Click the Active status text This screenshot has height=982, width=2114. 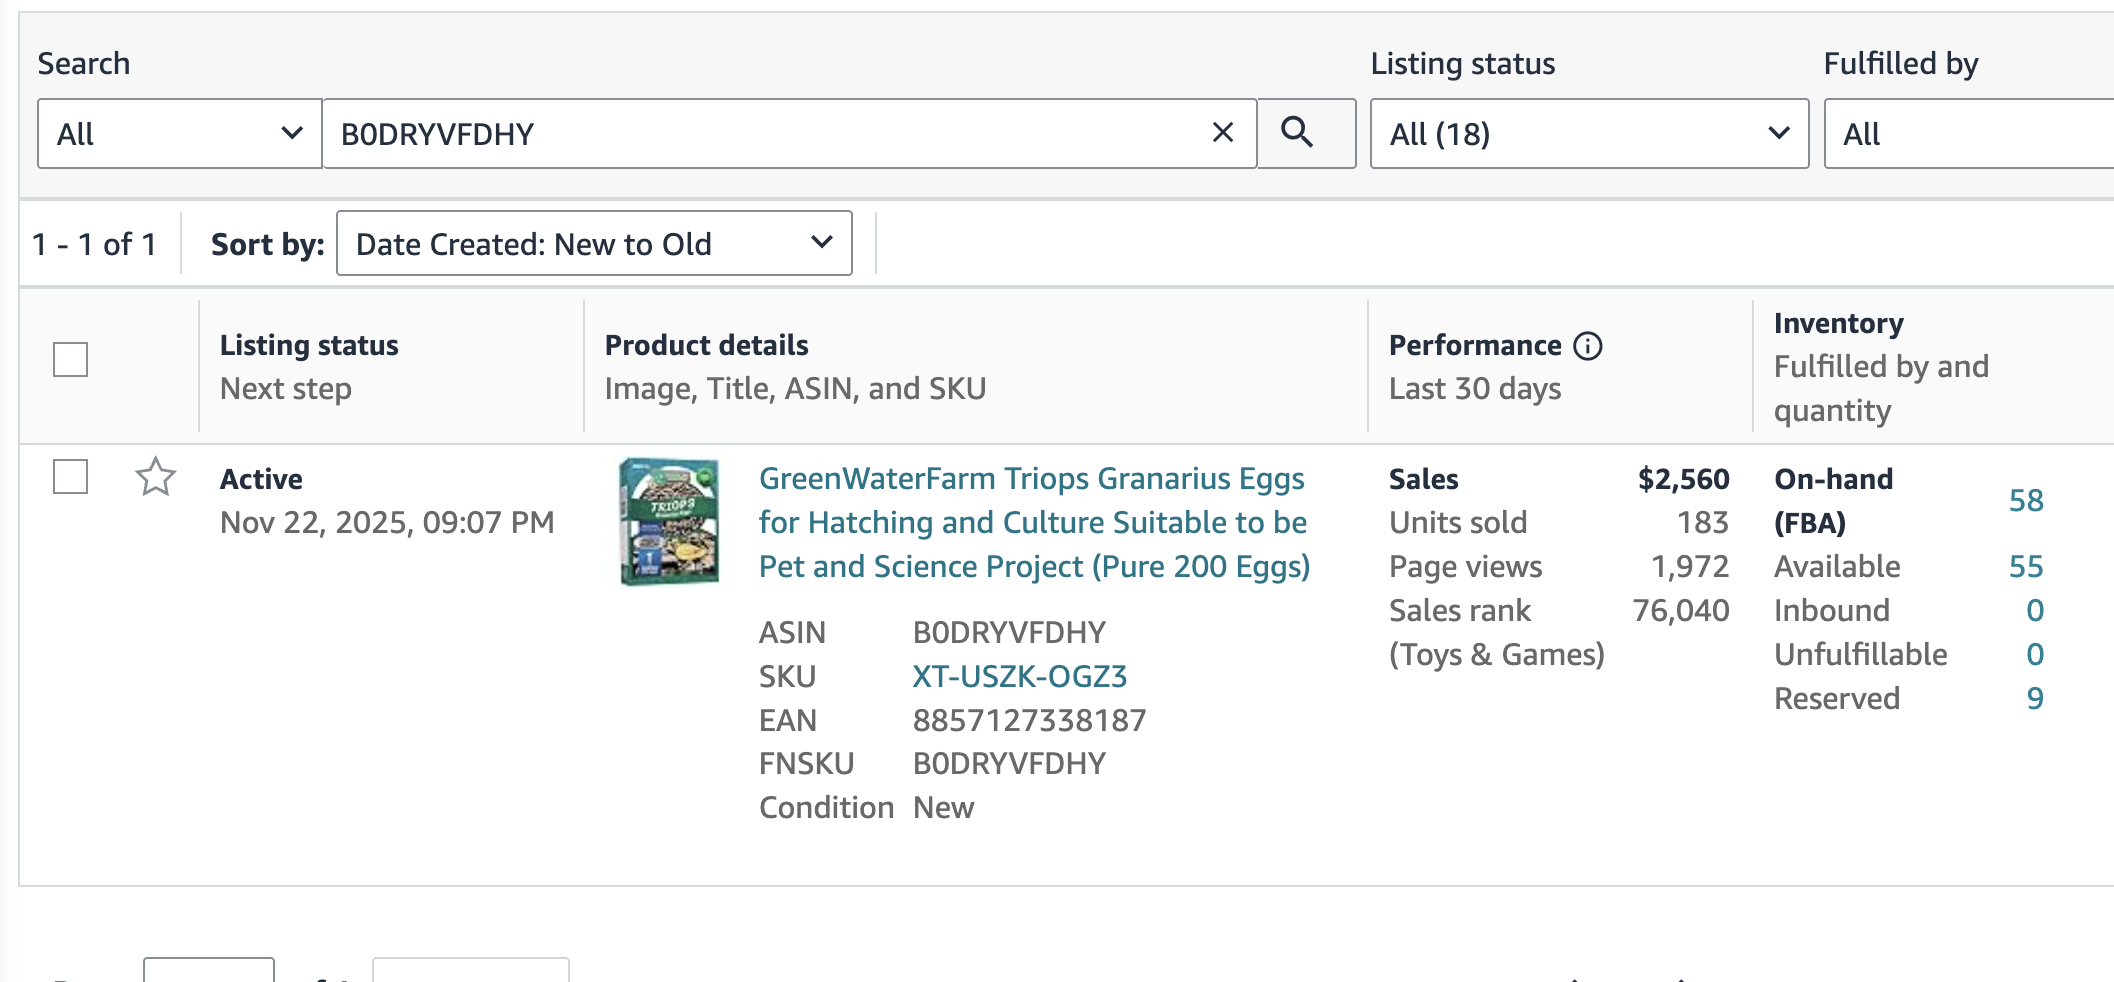(x=261, y=479)
